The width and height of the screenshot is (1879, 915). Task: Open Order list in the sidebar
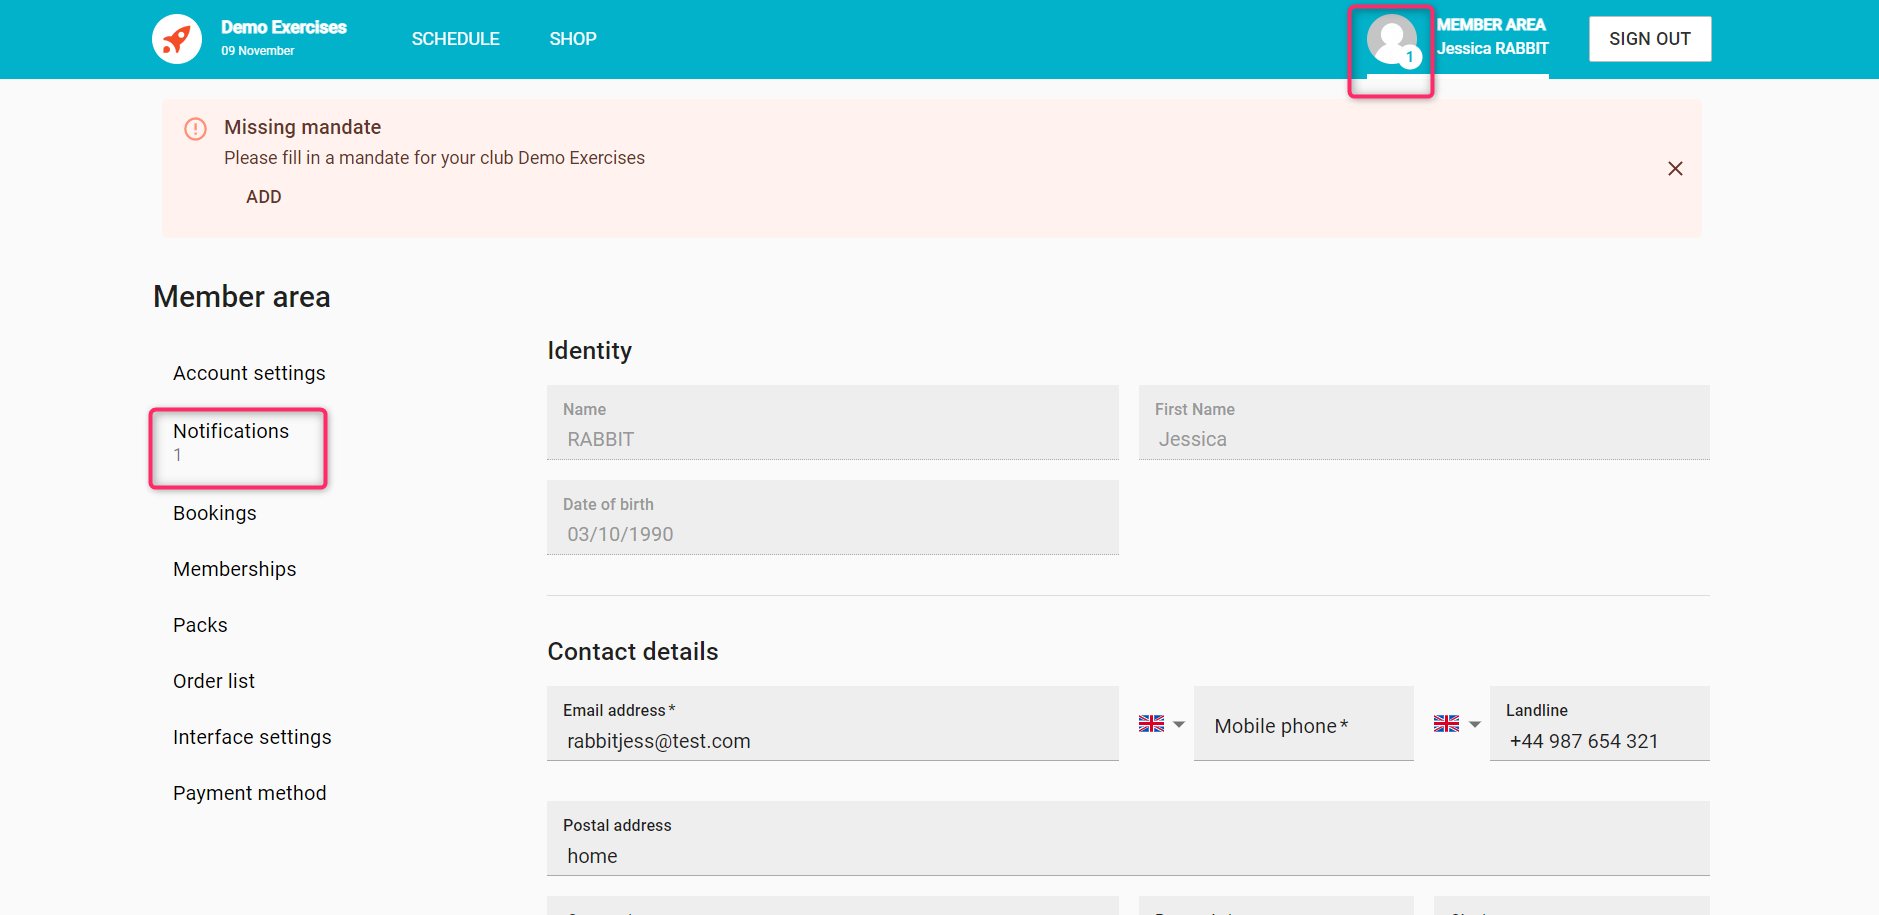(x=214, y=681)
